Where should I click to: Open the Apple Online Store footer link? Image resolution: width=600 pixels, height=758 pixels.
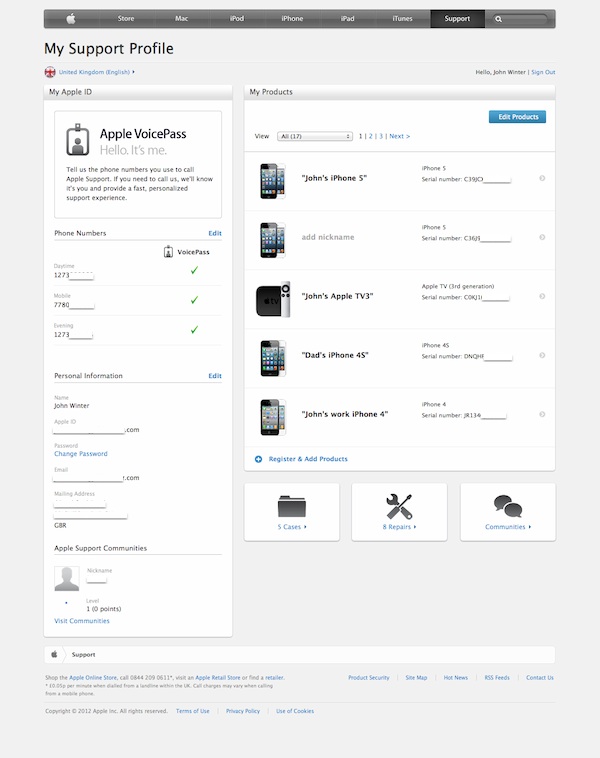point(93,678)
